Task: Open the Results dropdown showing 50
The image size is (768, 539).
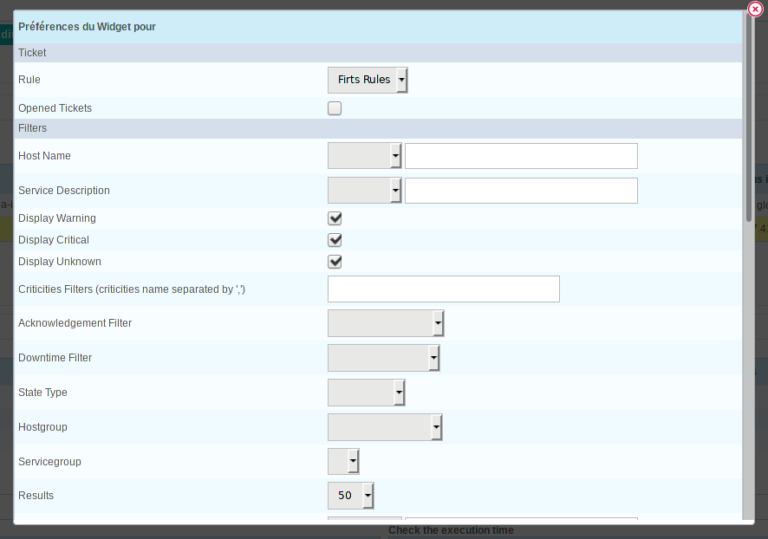Action: click(351, 495)
